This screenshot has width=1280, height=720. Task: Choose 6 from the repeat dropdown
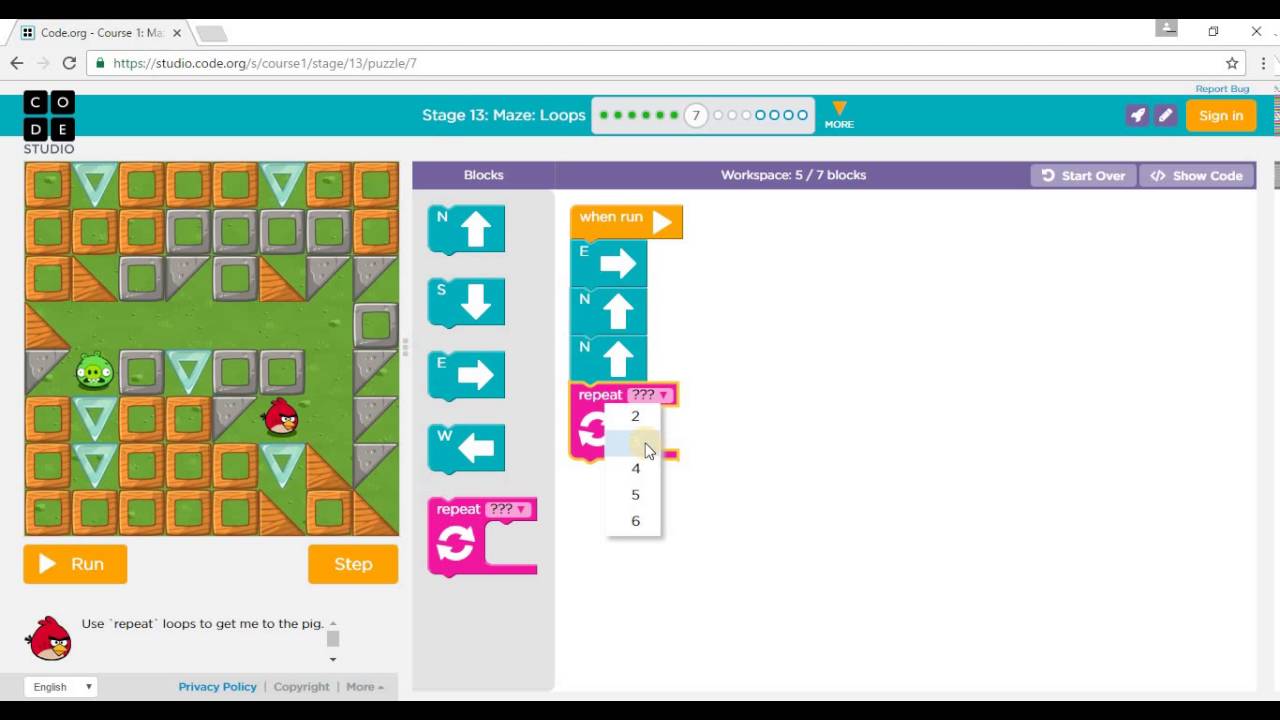click(x=635, y=520)
